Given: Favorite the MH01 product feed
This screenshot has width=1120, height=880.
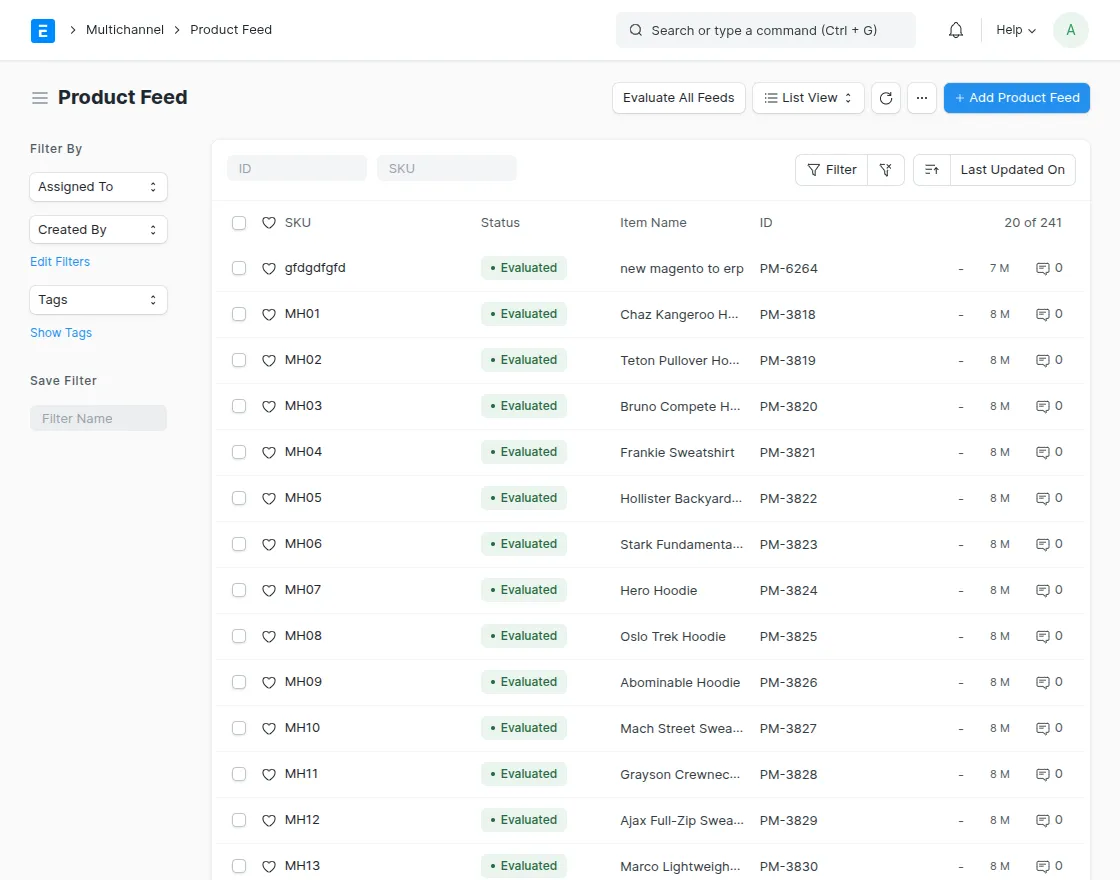Looking at the screenshot, I should point(268,313).
